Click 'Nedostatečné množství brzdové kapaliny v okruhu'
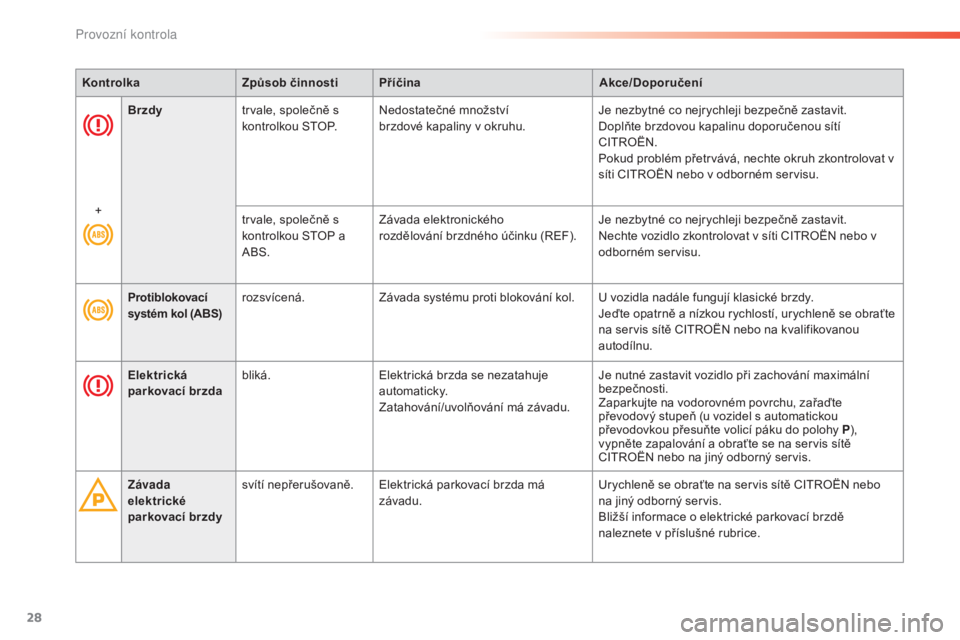 [452, 118]
